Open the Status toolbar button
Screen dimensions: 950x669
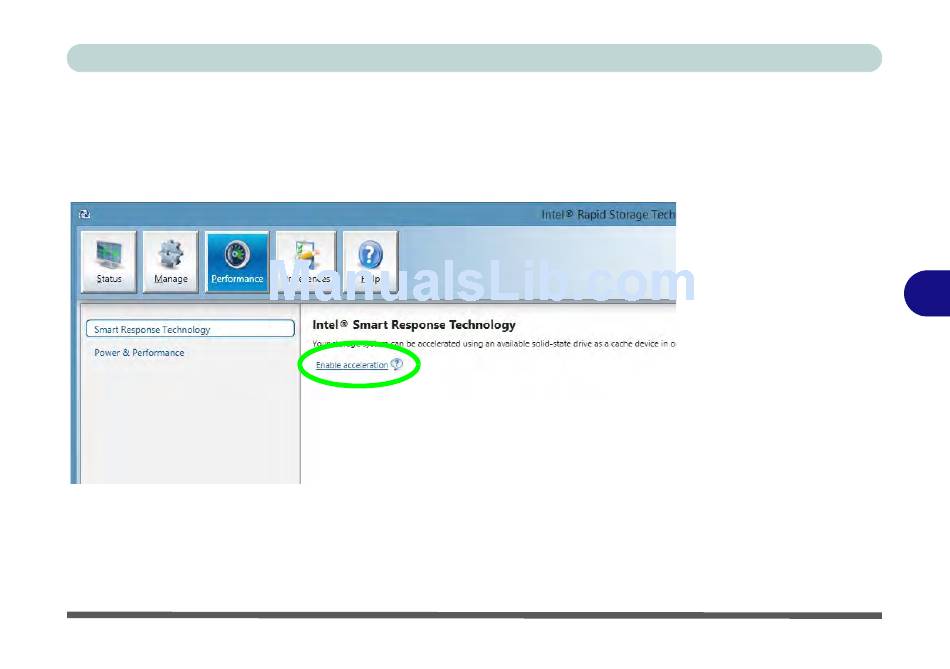109,261
